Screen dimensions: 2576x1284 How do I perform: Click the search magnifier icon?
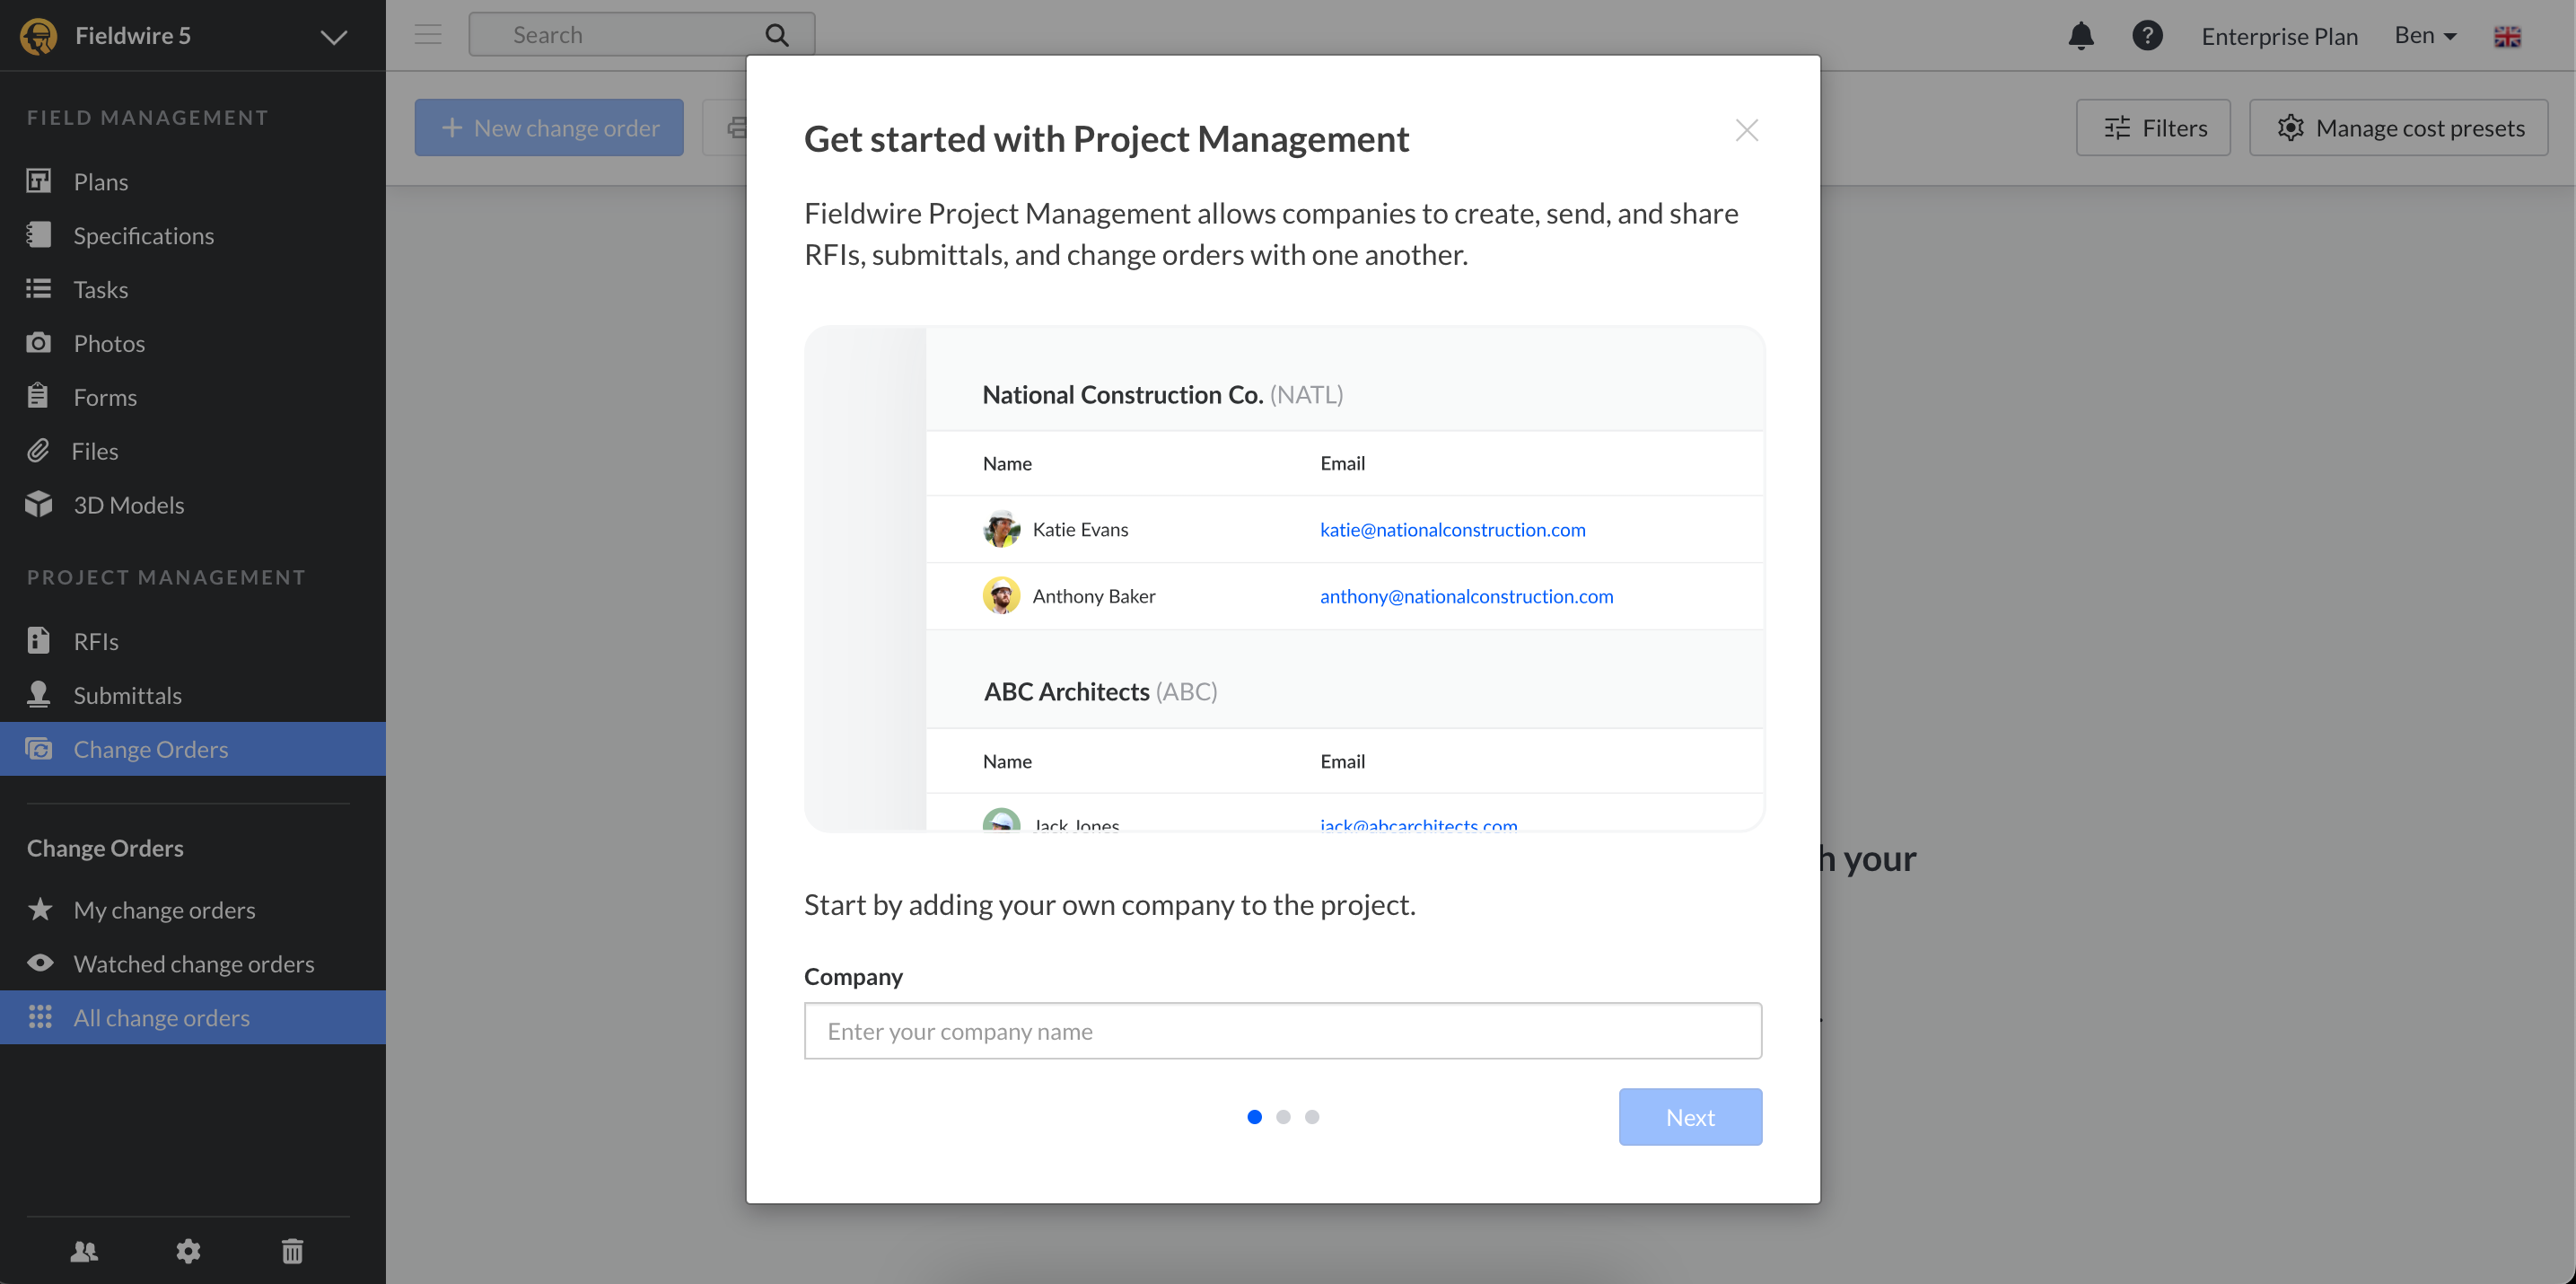(x=776, y=35)
